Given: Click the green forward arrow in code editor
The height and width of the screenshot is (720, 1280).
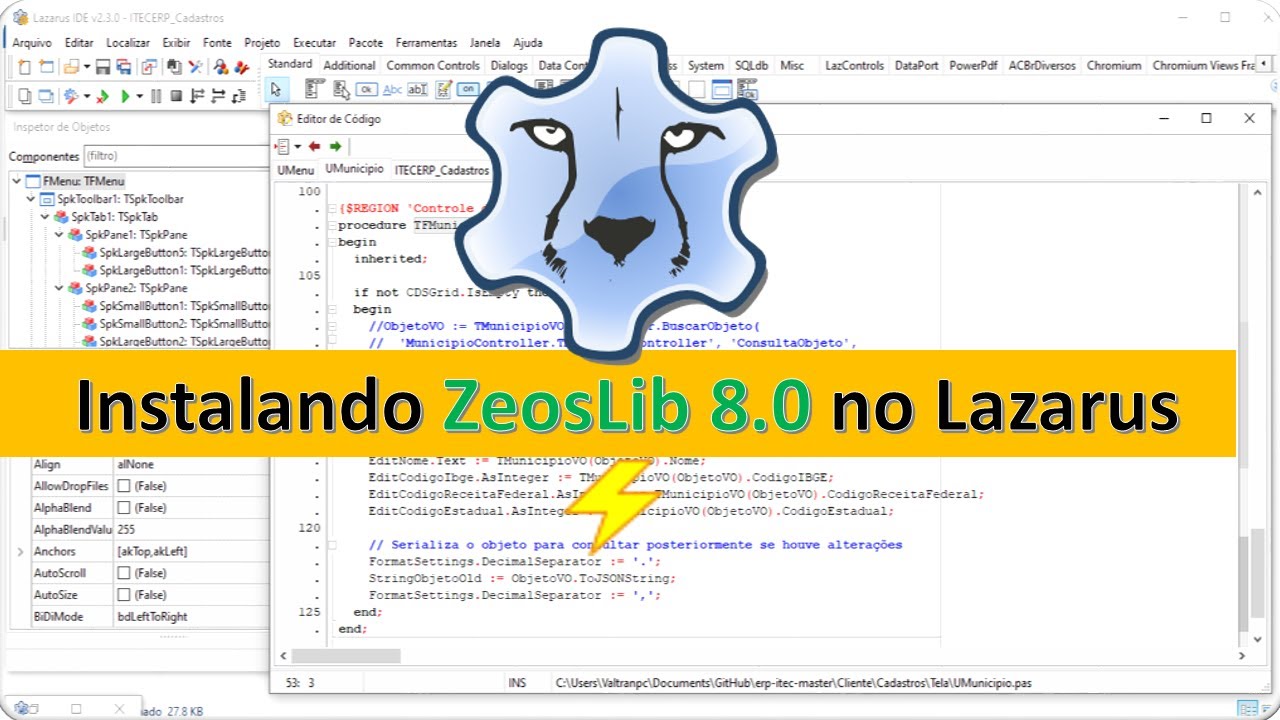Looking at the screenshot, I should [x=335, y=146].
